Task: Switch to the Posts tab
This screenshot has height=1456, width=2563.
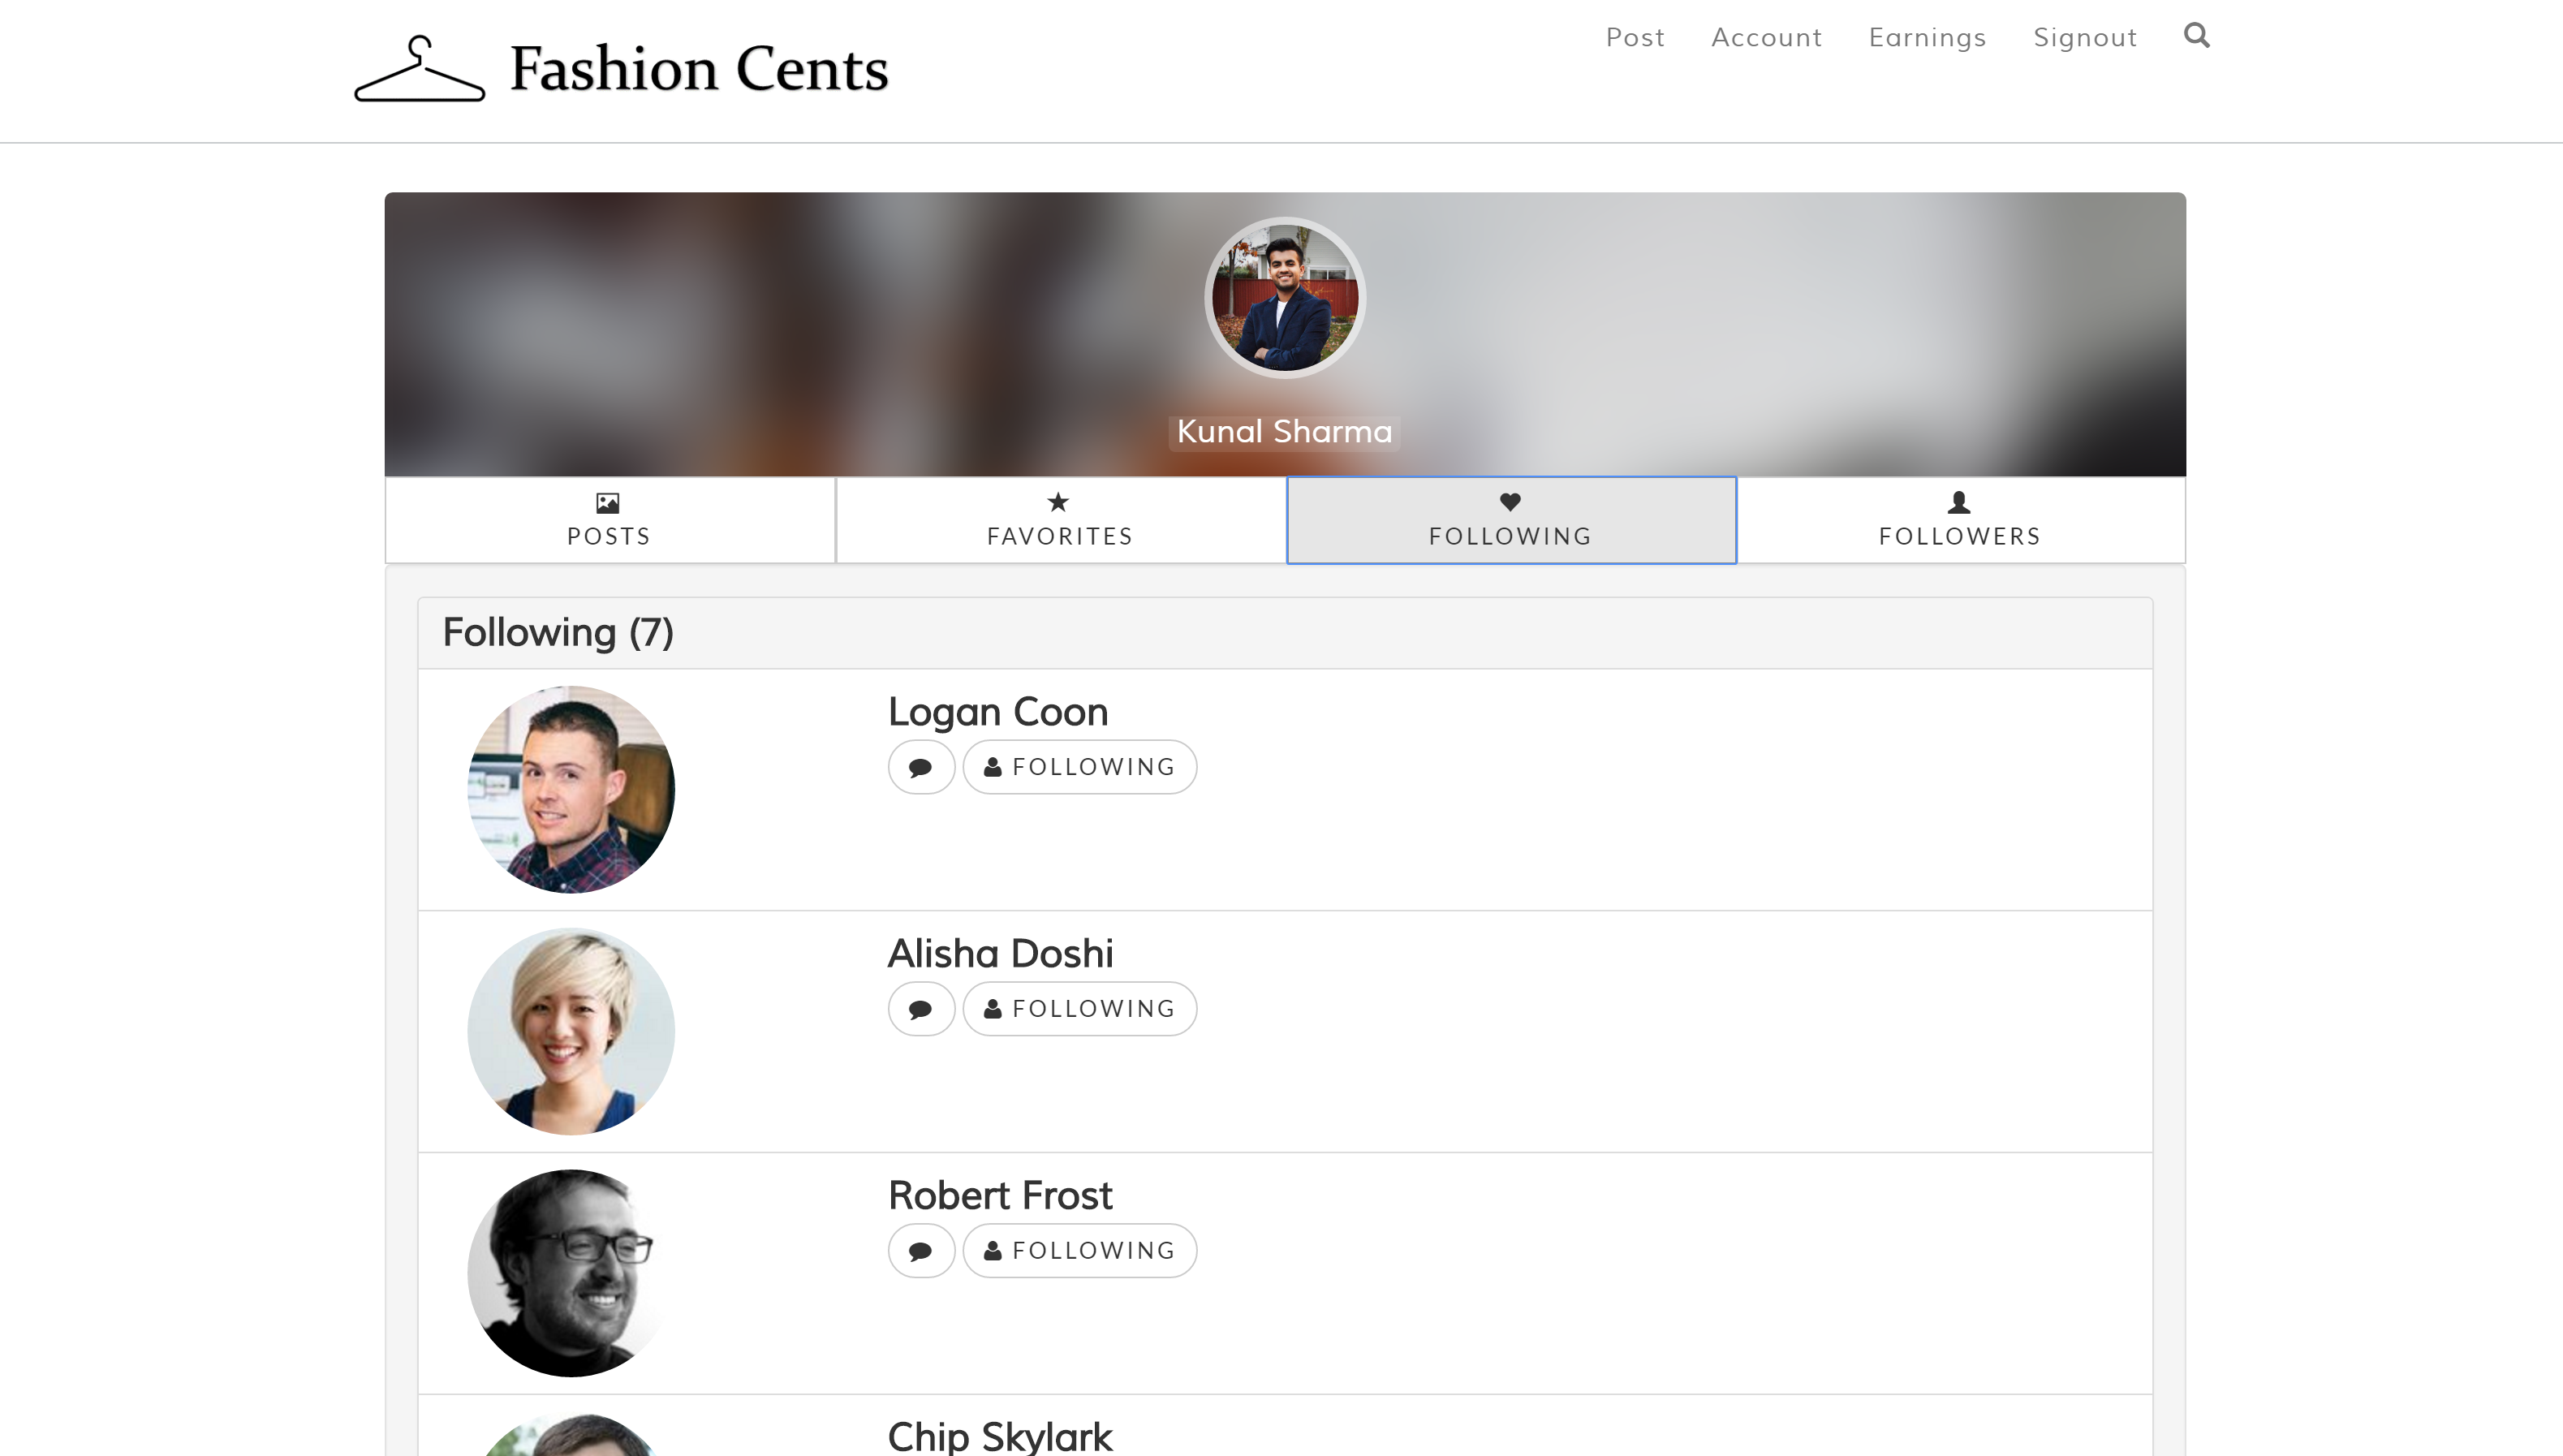Action: [x=609, y=520]
